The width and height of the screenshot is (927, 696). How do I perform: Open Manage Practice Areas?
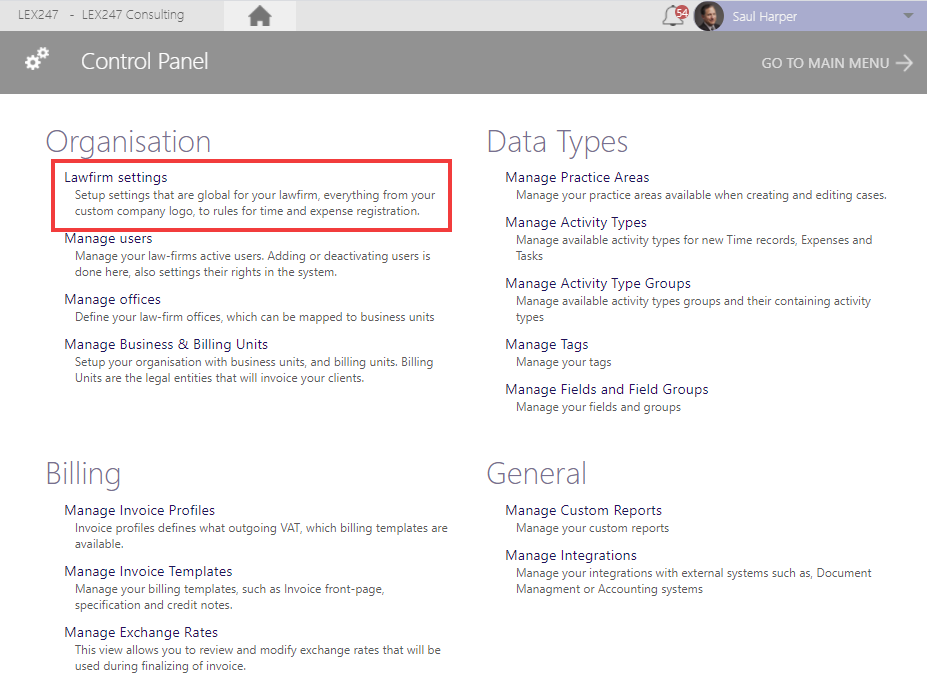577,177
